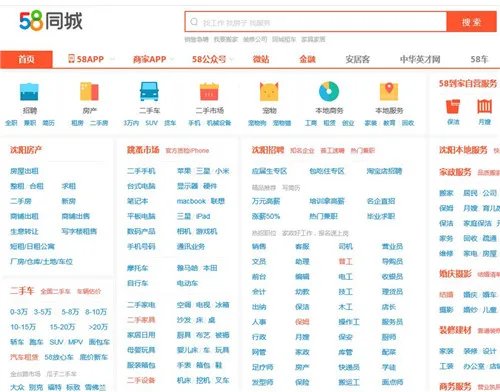Image resolution: width=500 pixels, height=392 pixels.
Task: Click the 58同城 logo
Action: [x=51, y=21]
